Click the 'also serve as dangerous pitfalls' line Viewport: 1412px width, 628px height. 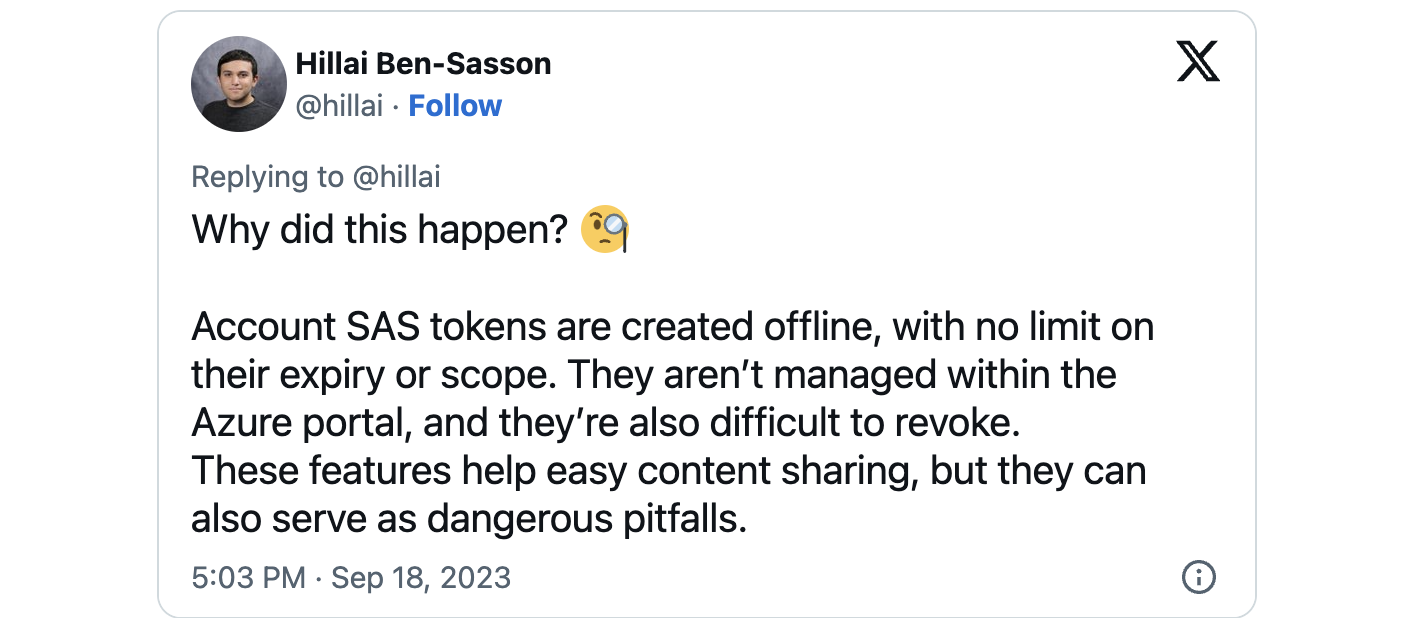[x=469, y=519]
